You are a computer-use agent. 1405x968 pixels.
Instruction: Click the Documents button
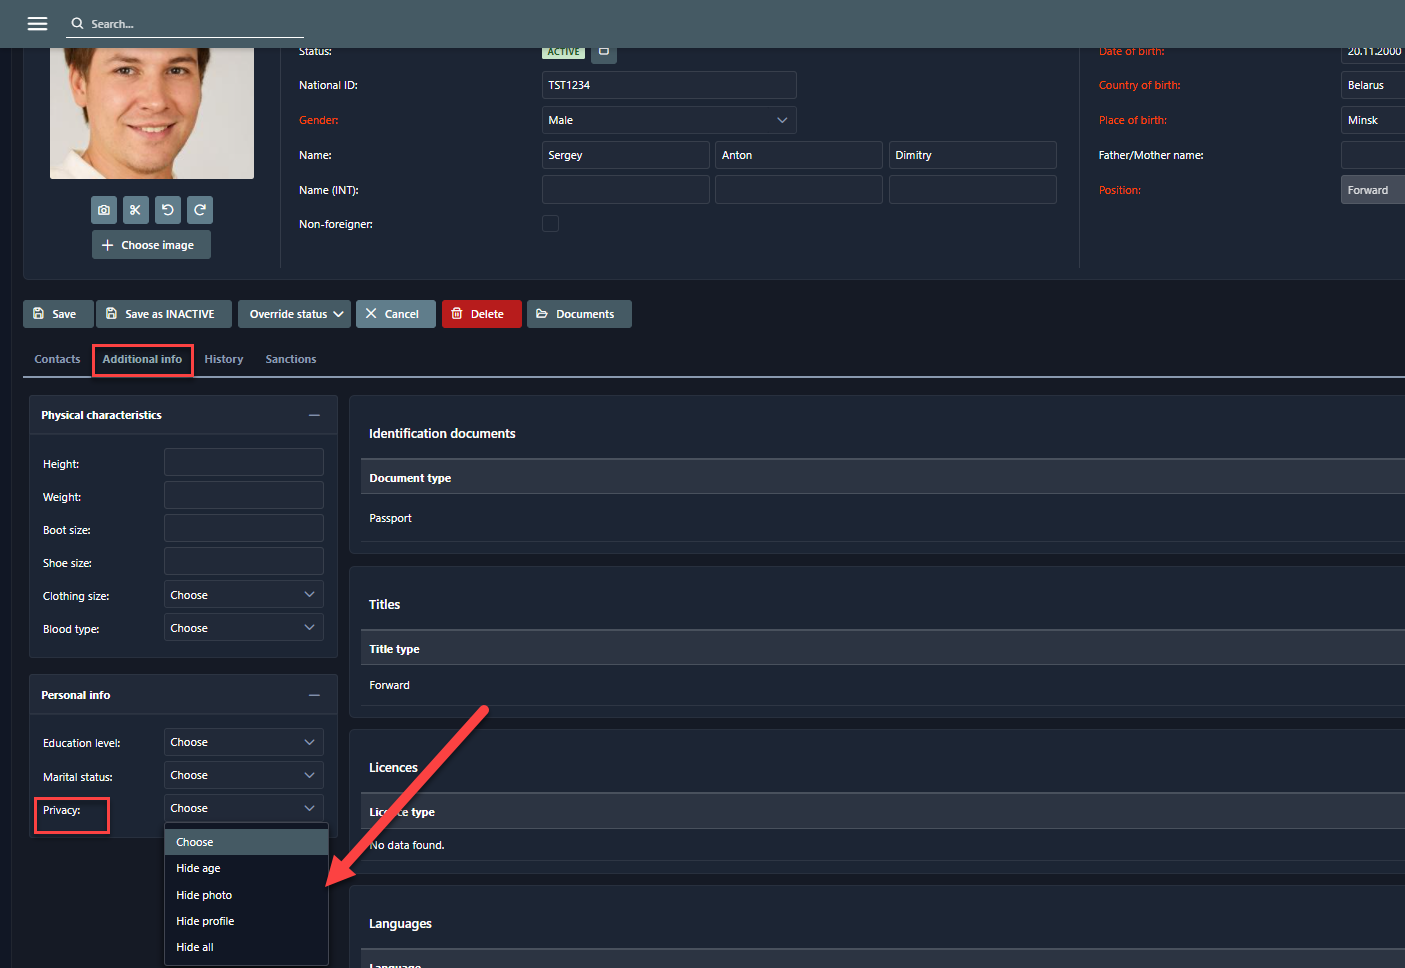pyautogui.click(x=578, y=314)
